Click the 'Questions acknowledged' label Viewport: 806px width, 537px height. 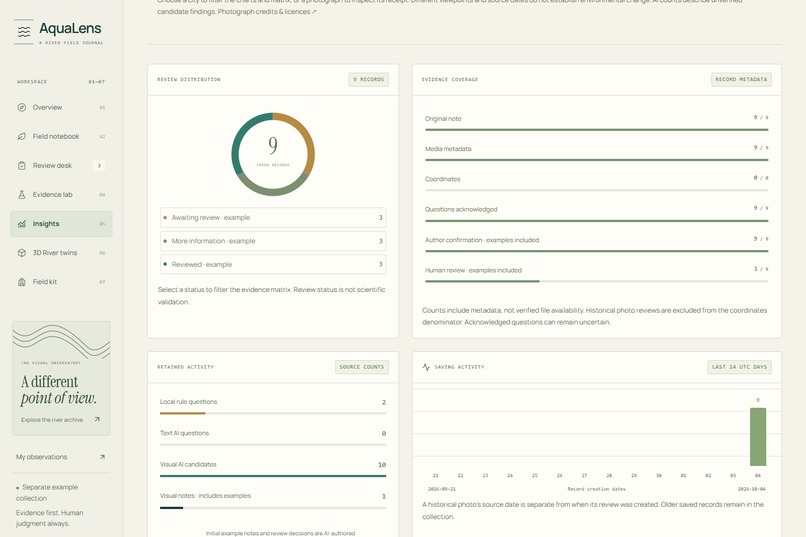pyautogui.click(x=461, y=210)
